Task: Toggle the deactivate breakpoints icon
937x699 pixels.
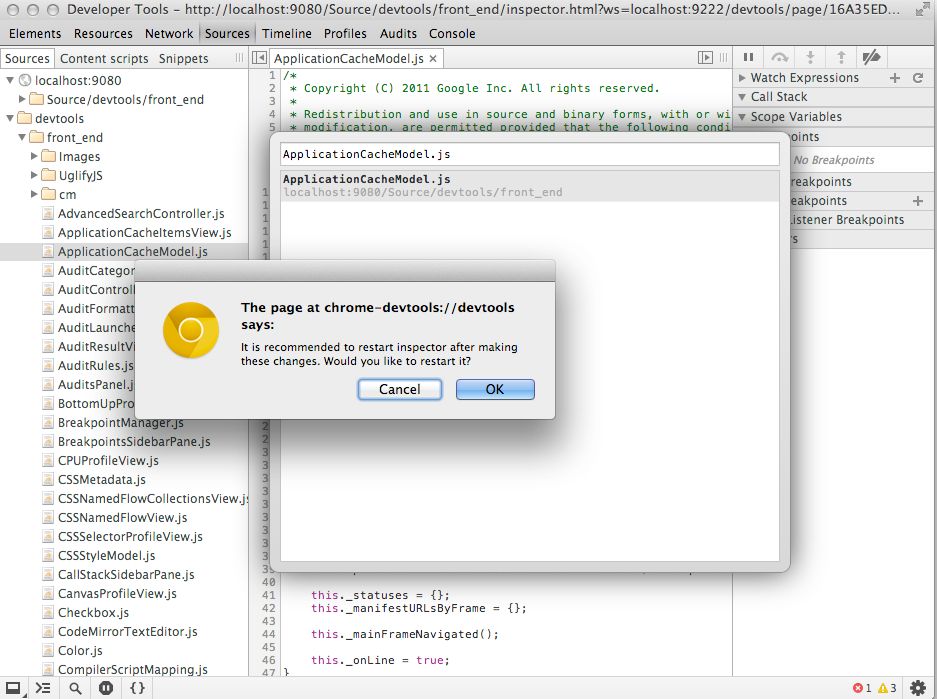Action: pyautogui.click(x=871, y=57)
